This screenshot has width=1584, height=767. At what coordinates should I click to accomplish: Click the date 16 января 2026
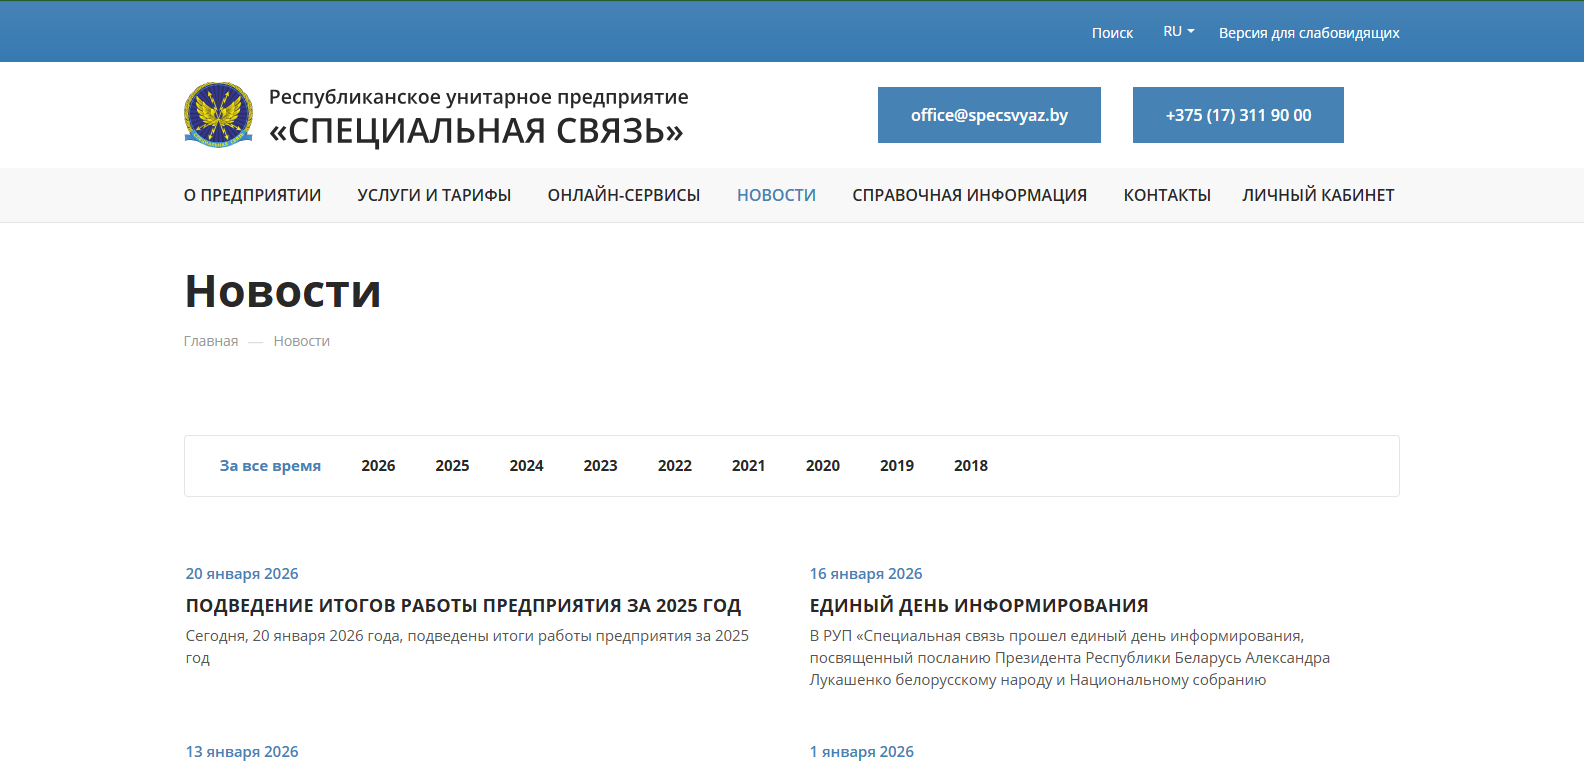866,574
